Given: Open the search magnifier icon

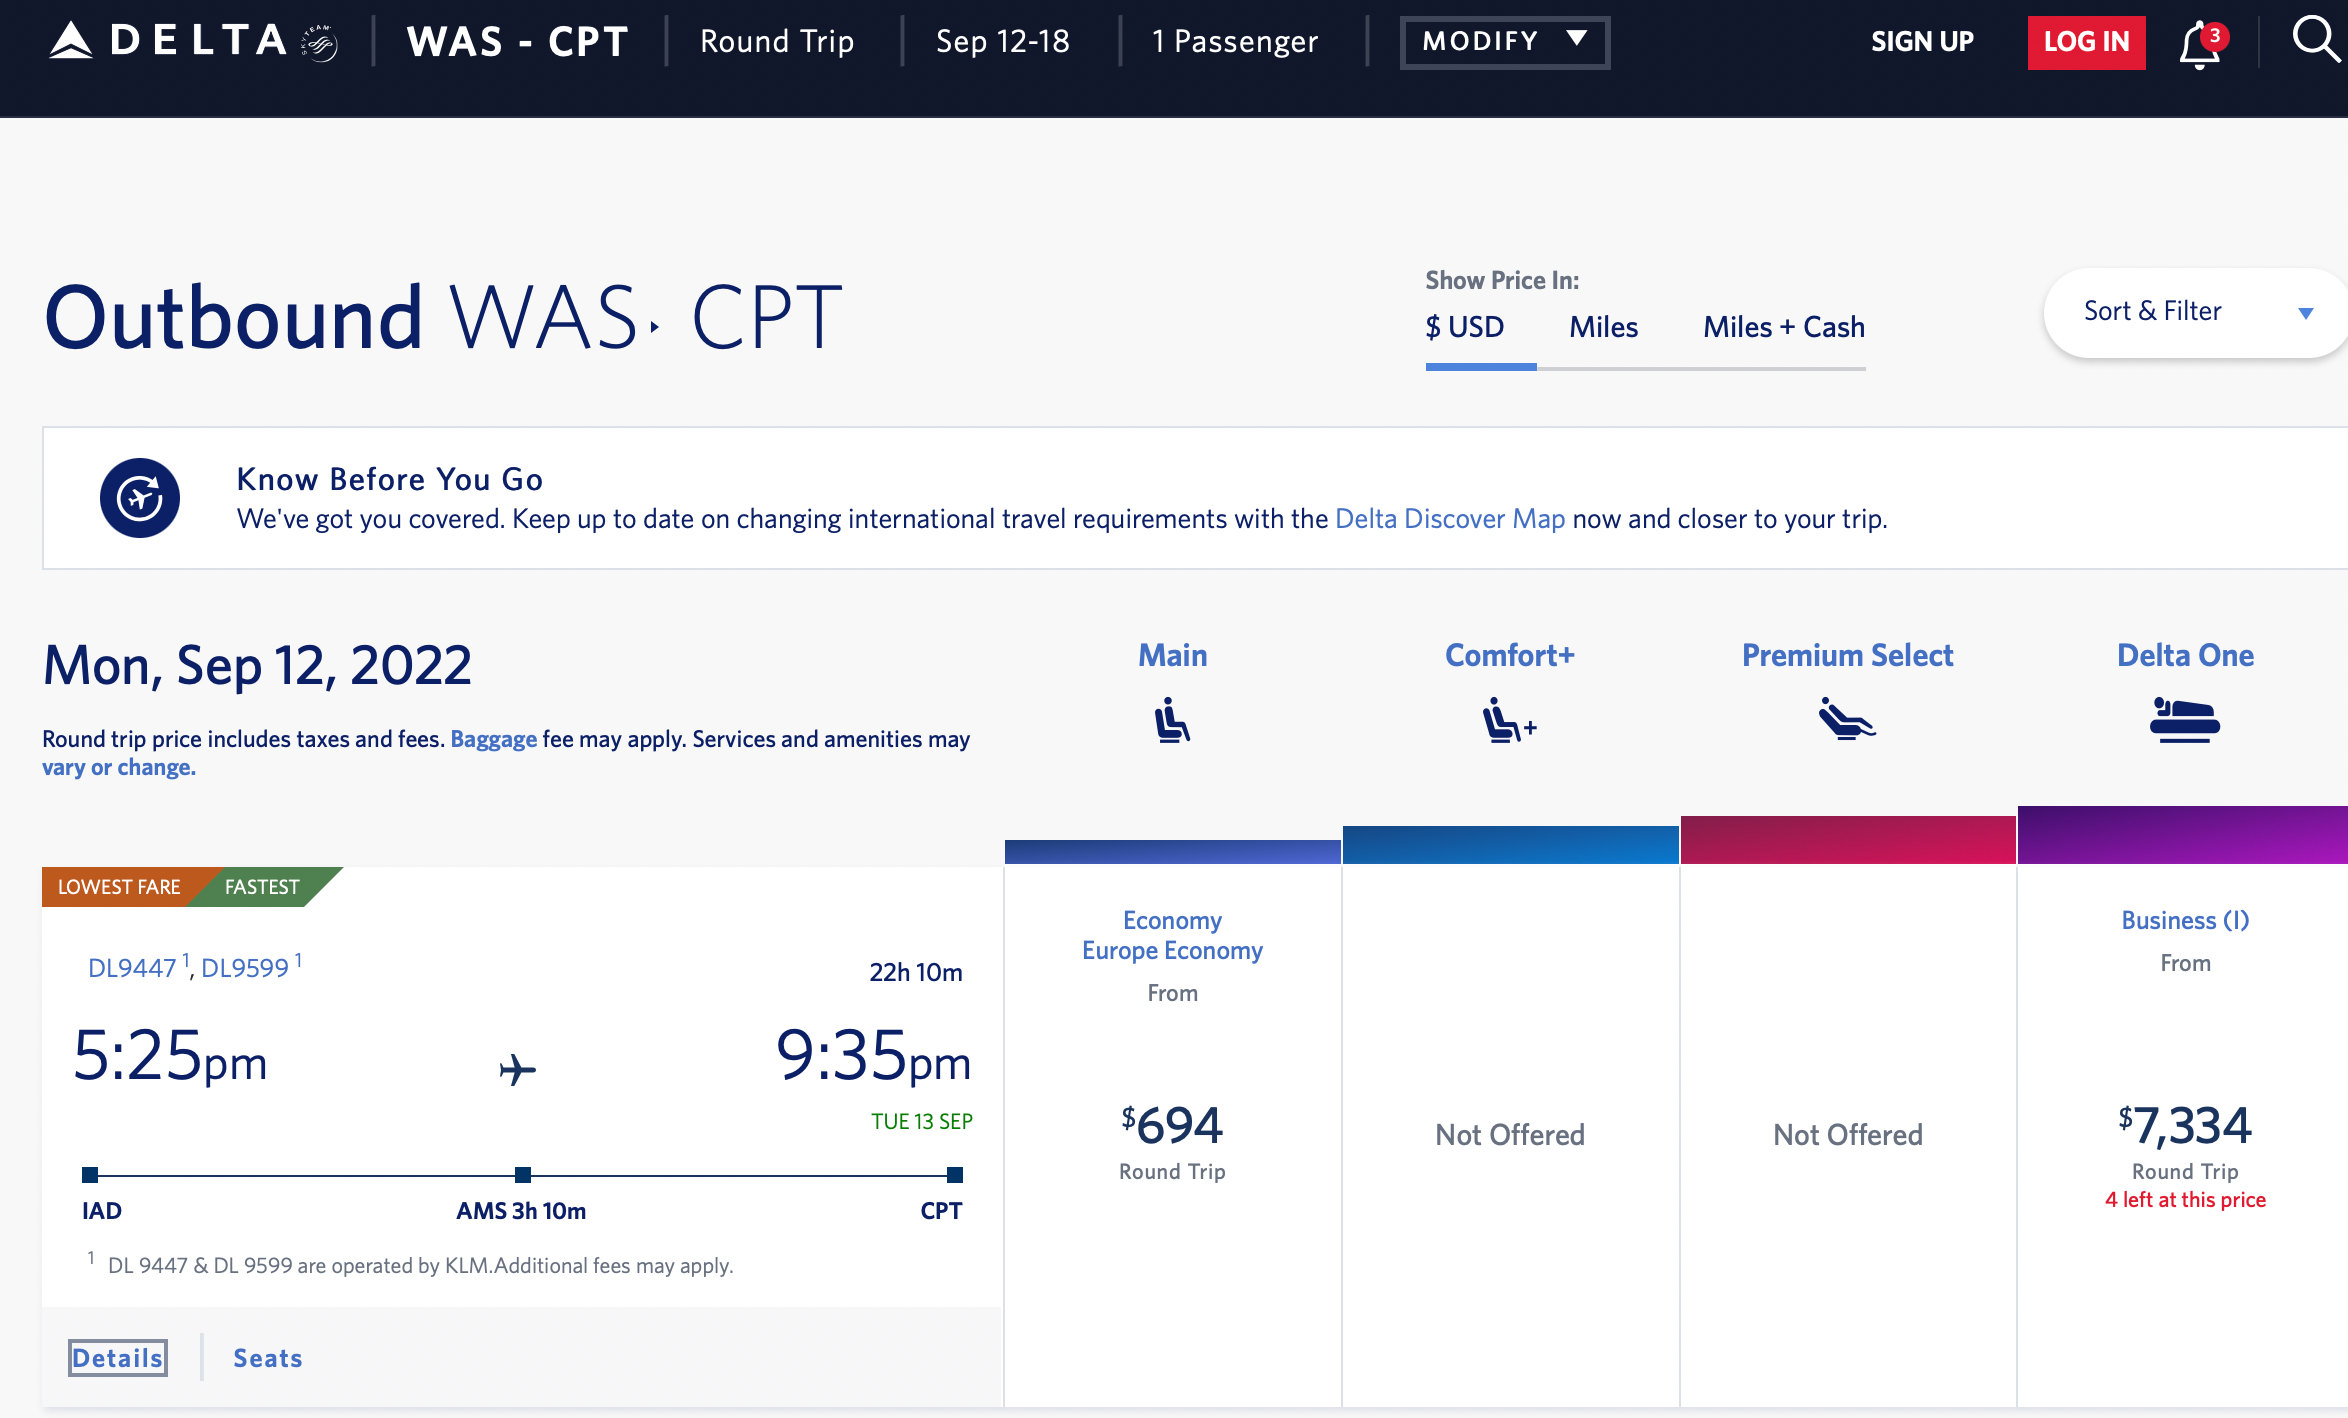Looking at the screenshot, I should tap(2314, 40).
